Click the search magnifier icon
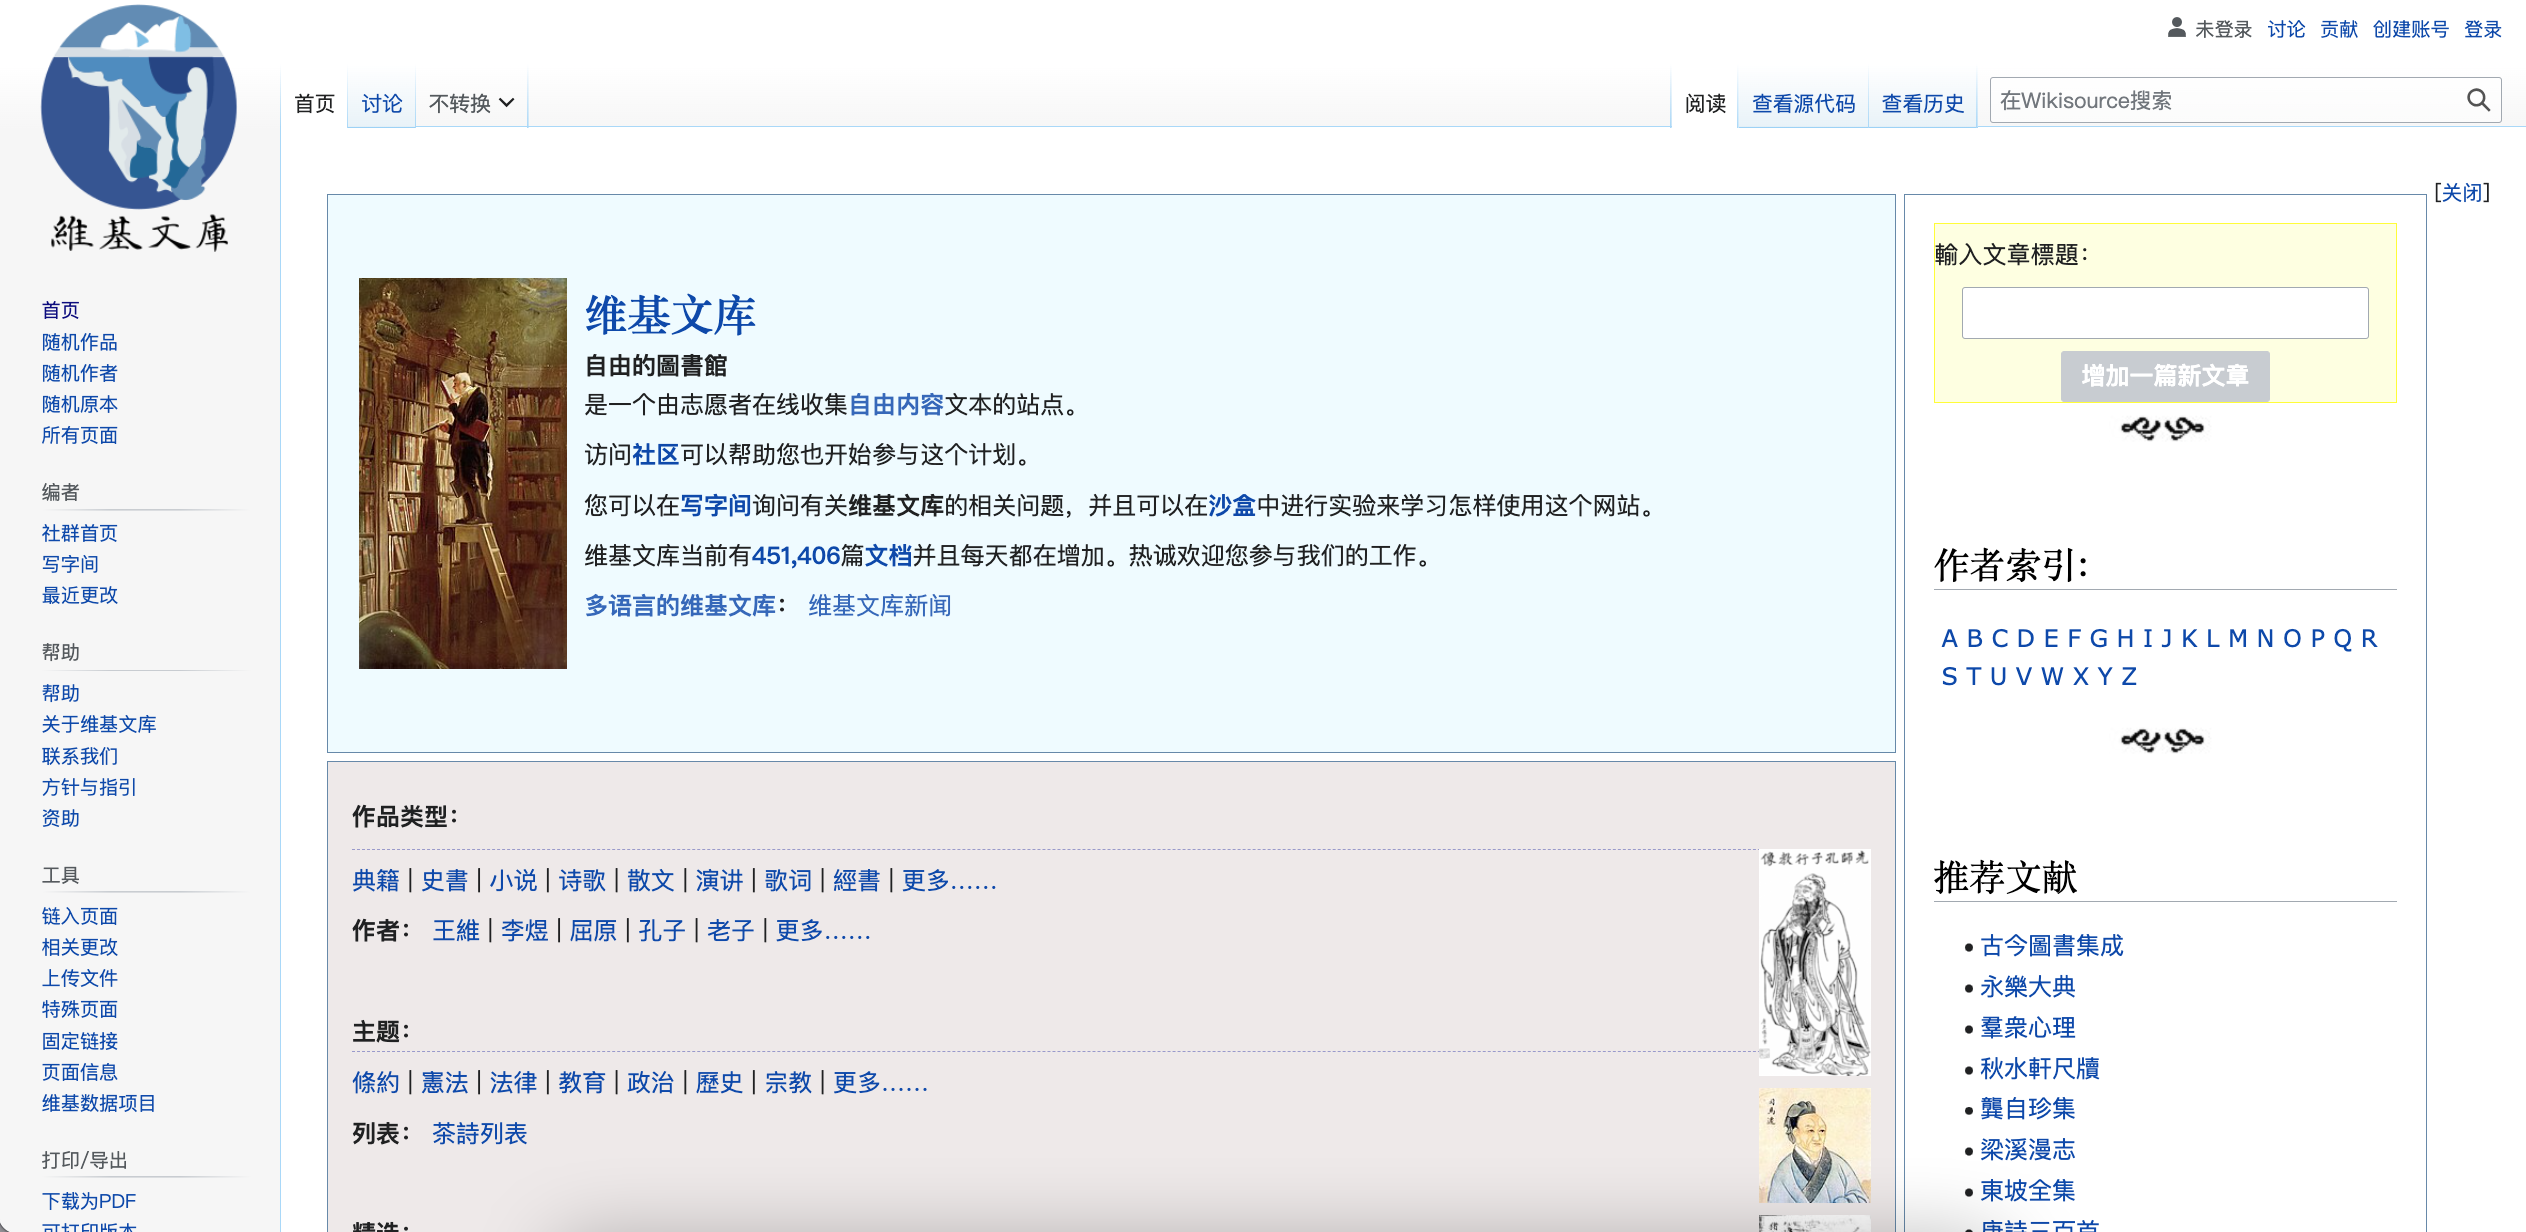Screen dimensions: 2526x1232 pyautogui.click(x=2477, y=100)
